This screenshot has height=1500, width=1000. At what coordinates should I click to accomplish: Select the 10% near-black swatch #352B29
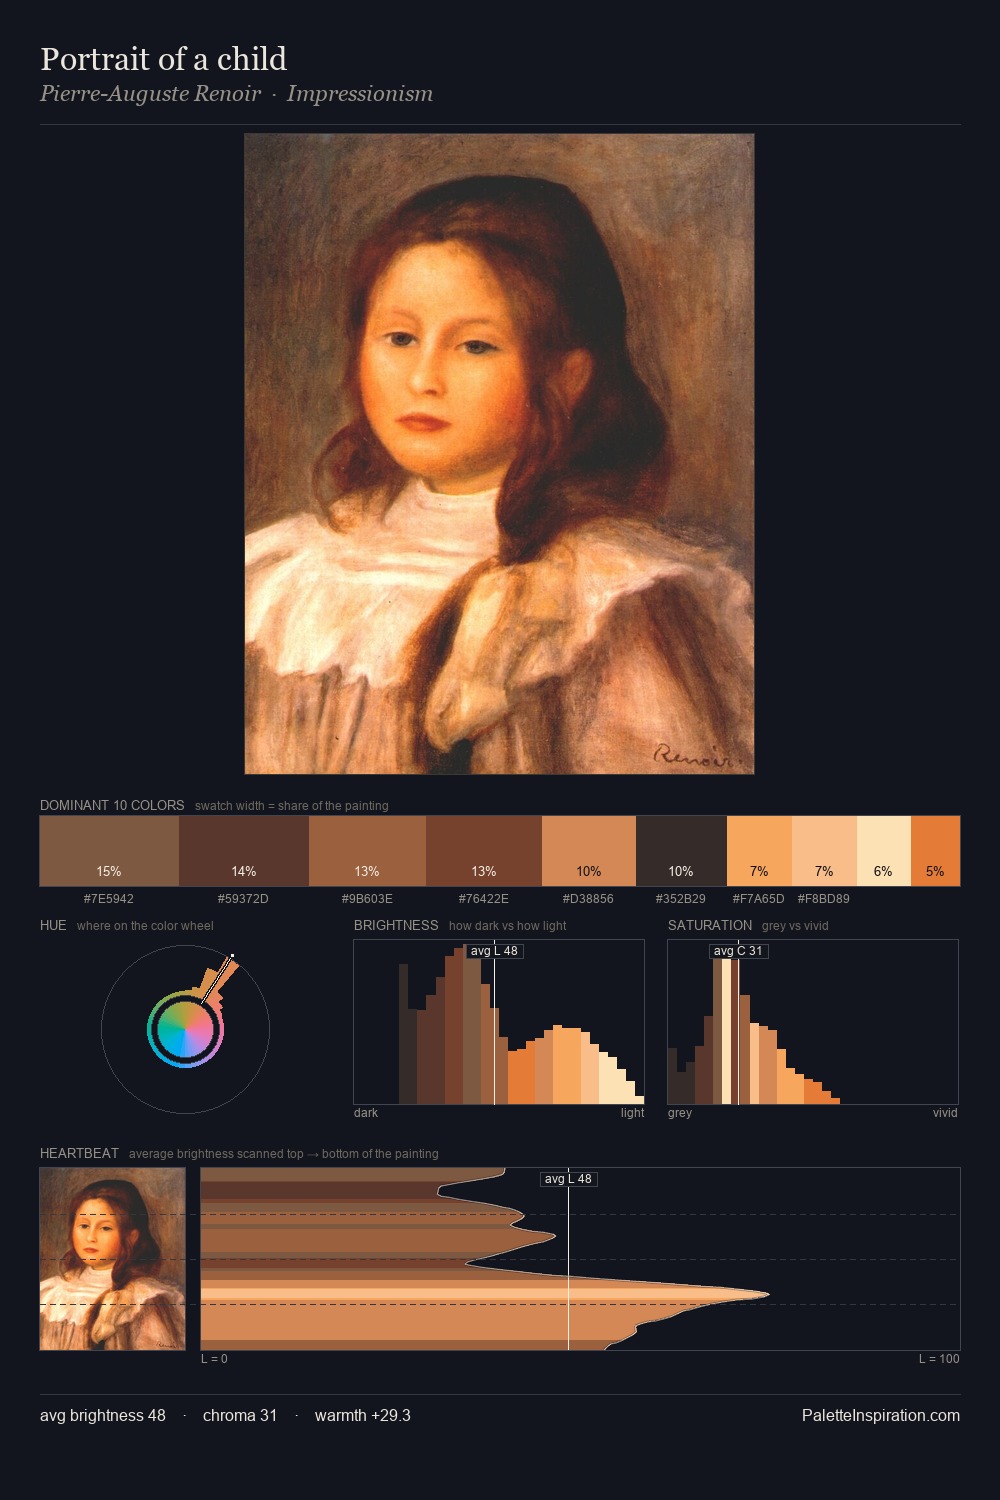(681, 851)
